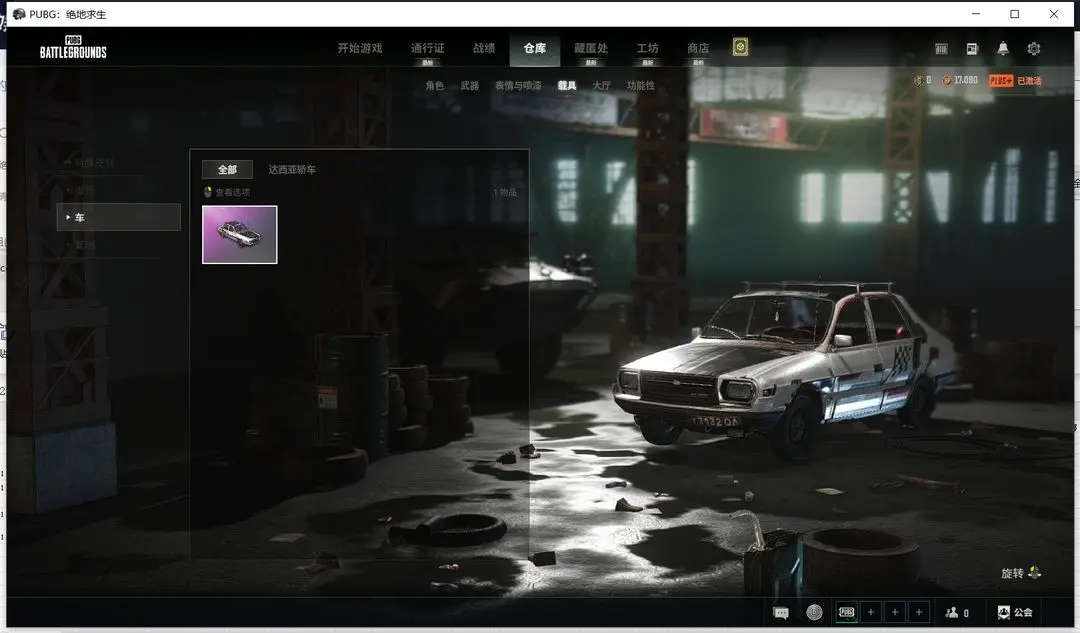Screen dimensions: 1080x633
Task: Open settings with the gear icon
Action: pyautogui.click(x=1034, y=48)
